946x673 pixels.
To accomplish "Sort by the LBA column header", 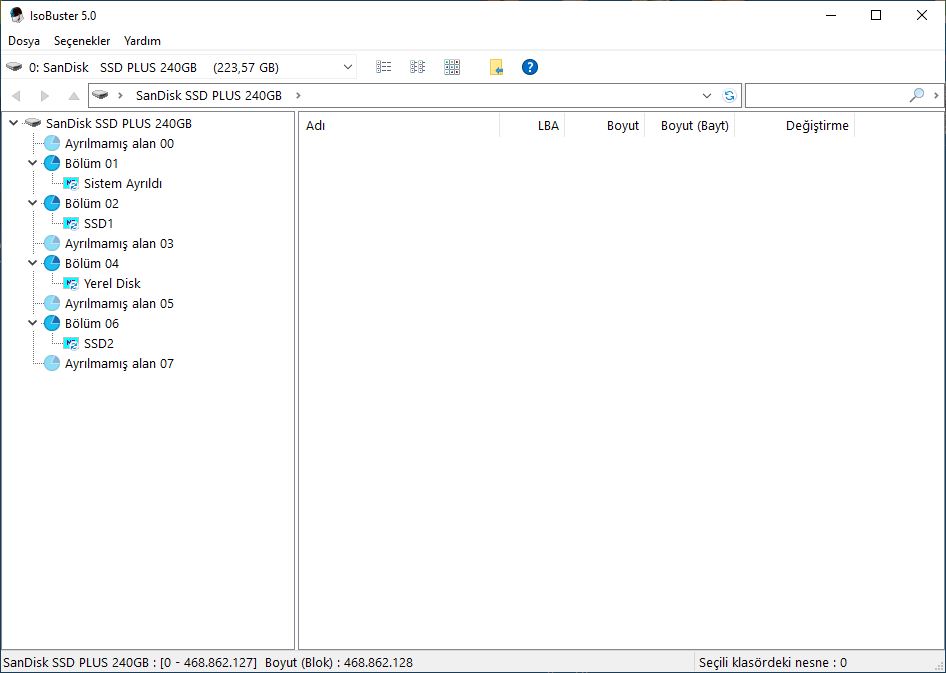I will point(532,125).
